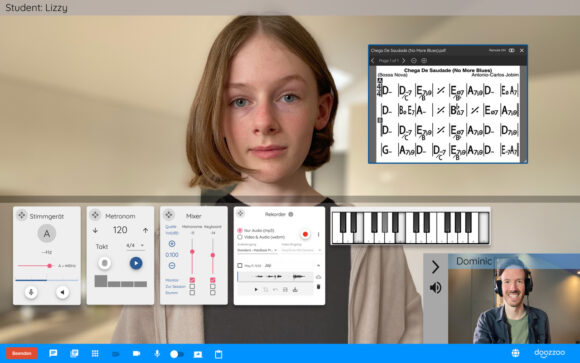The image size is (580, 363).
Task: Toggle the Remote On switch in PDF viewer
Action: 512,50
